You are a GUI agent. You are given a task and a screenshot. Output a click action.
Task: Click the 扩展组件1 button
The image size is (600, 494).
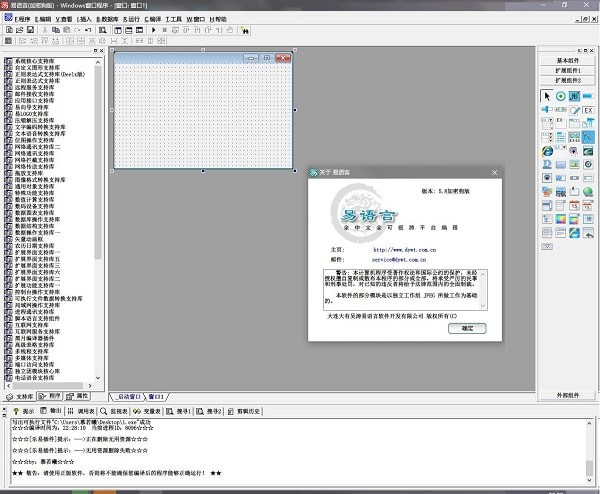click(566, 71)
